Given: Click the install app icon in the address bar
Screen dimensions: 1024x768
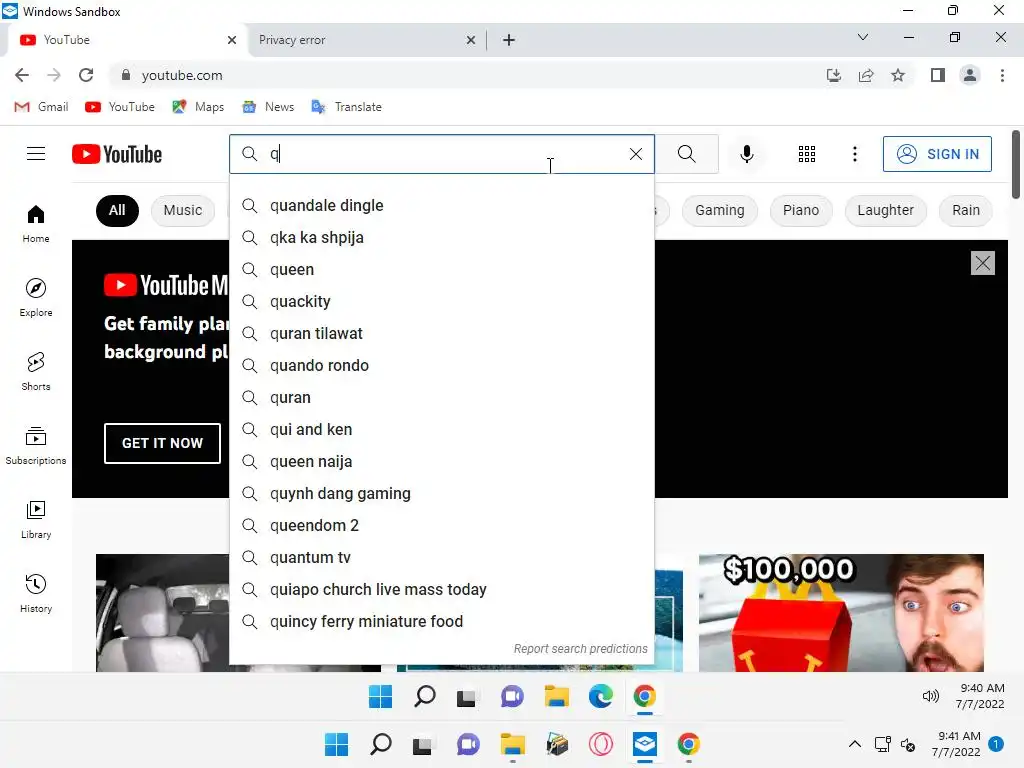Looking at the screenshot, I should click(x=834, y=75).
